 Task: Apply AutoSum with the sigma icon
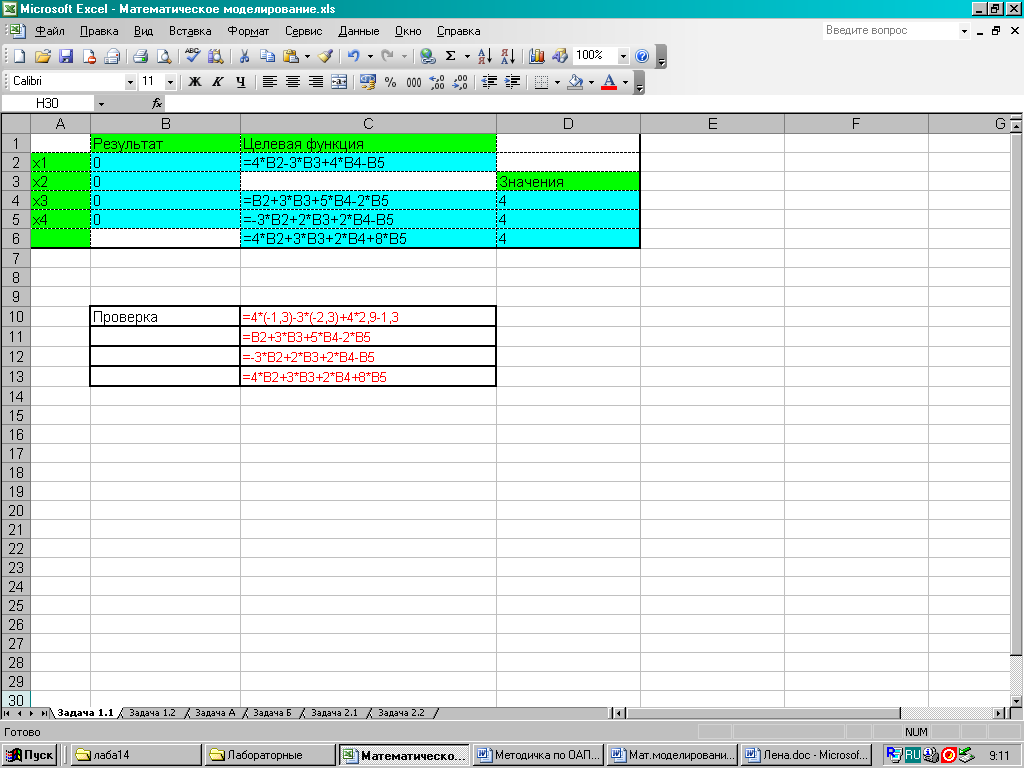[x=451, y=56]
